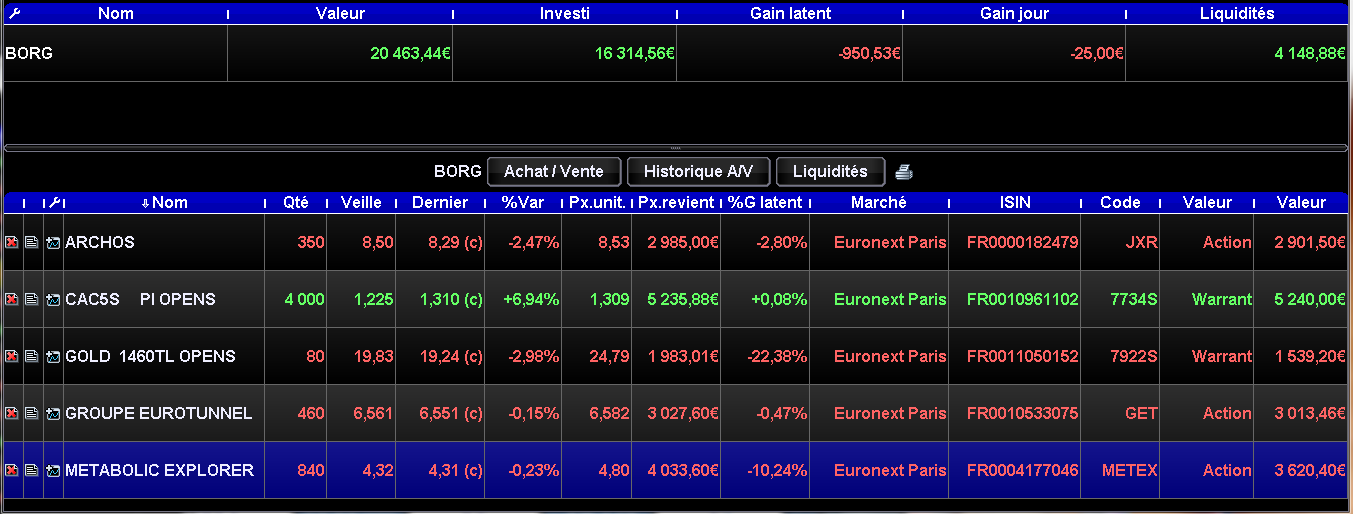Viewport: 1353px width, 514px height.
Task: Click the portfolio value 20 463,44€
Action: (410, 54)
